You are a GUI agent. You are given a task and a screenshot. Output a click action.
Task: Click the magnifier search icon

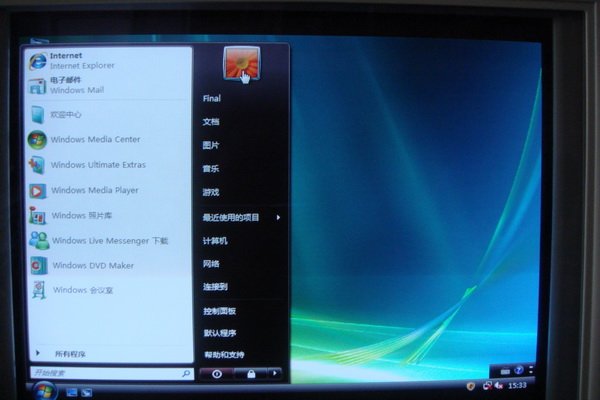(x=186, y=373)
